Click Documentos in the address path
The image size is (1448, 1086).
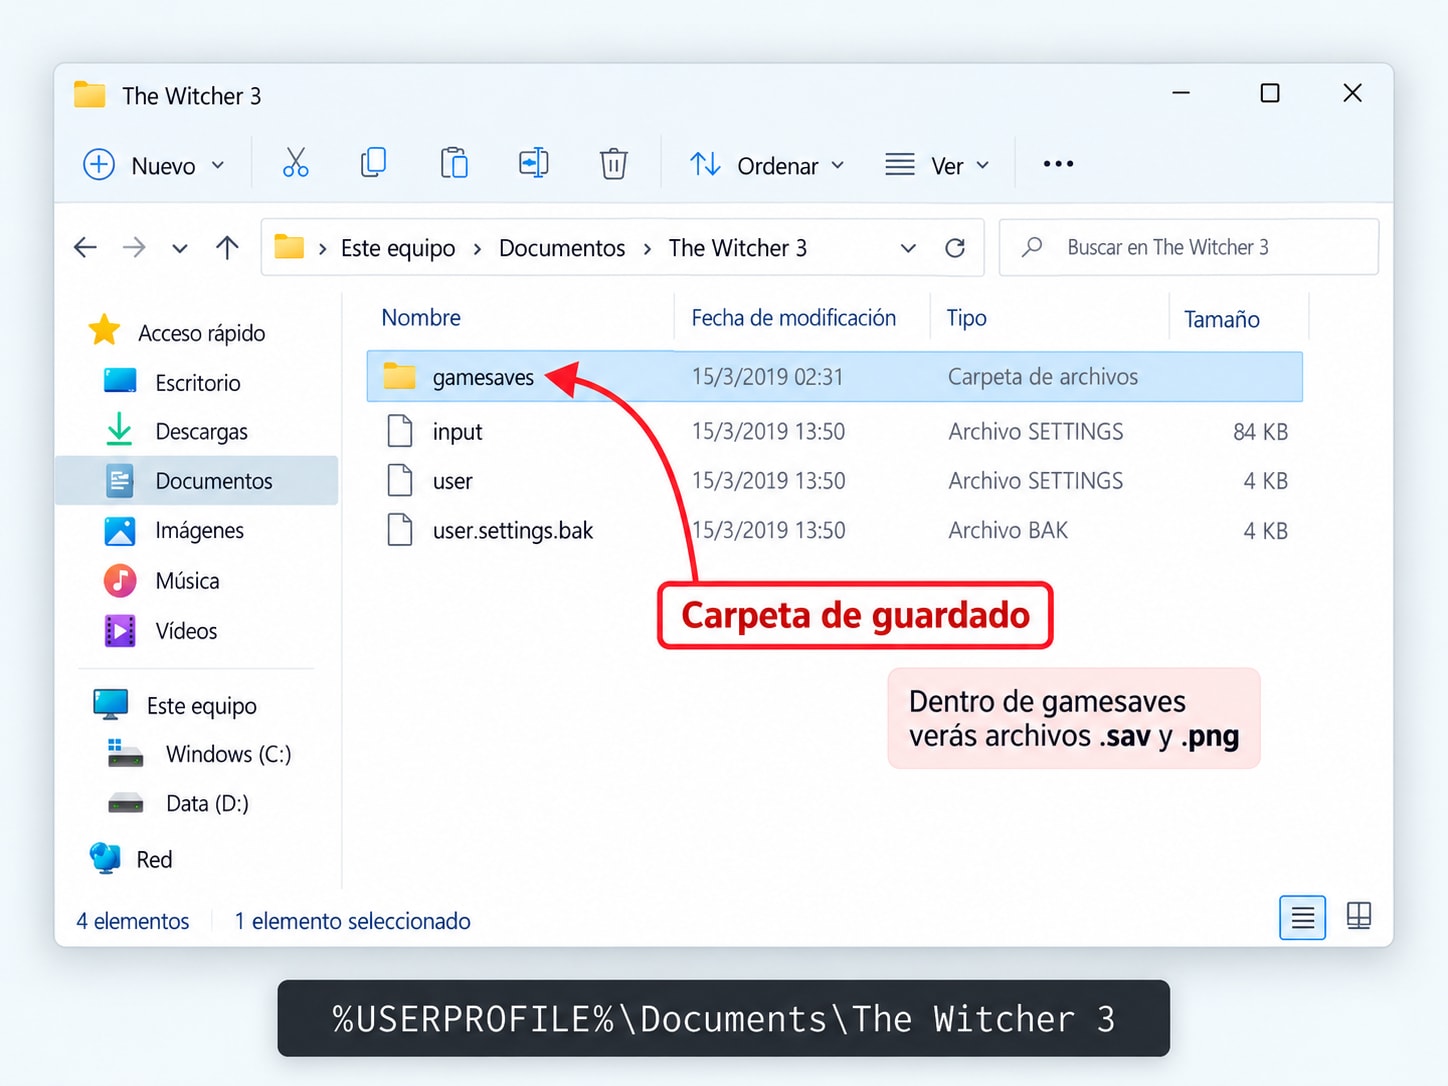562,248
